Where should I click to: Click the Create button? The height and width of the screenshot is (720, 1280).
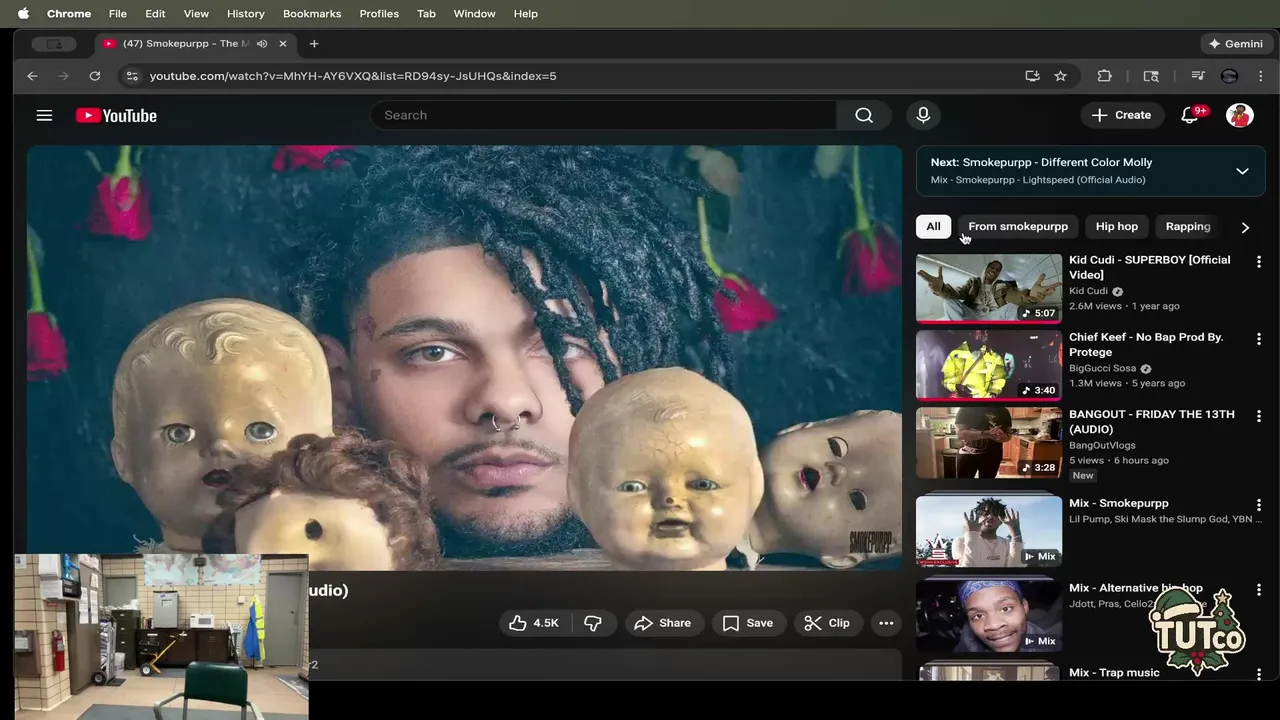(x=1121, y=115)
